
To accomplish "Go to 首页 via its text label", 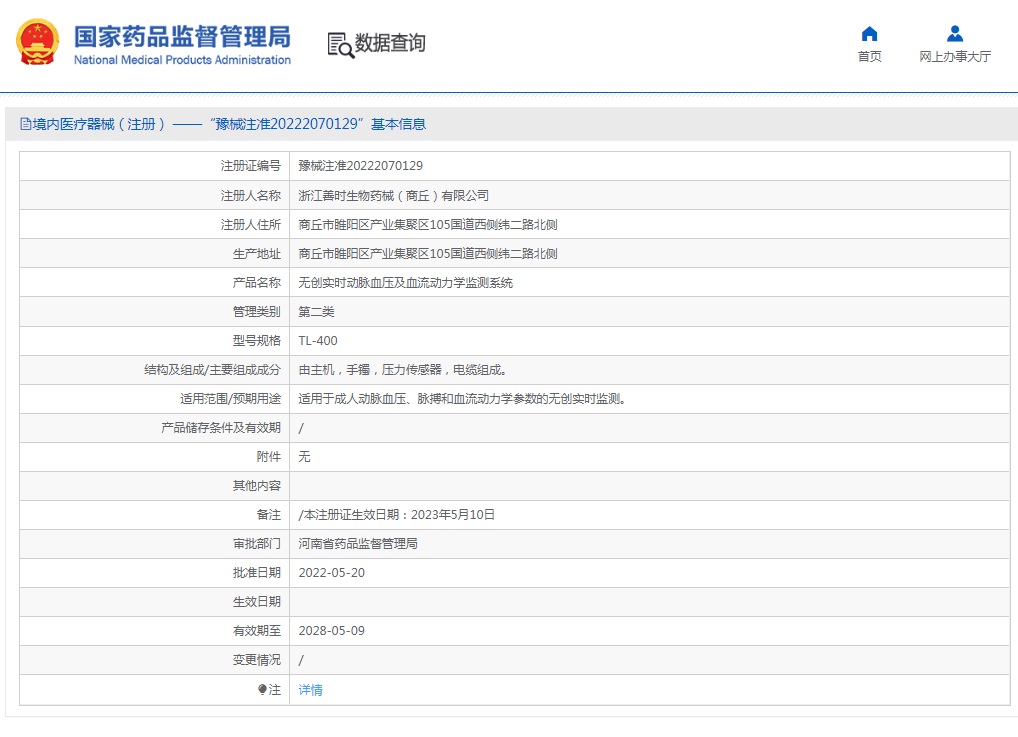I will point(869,57).
